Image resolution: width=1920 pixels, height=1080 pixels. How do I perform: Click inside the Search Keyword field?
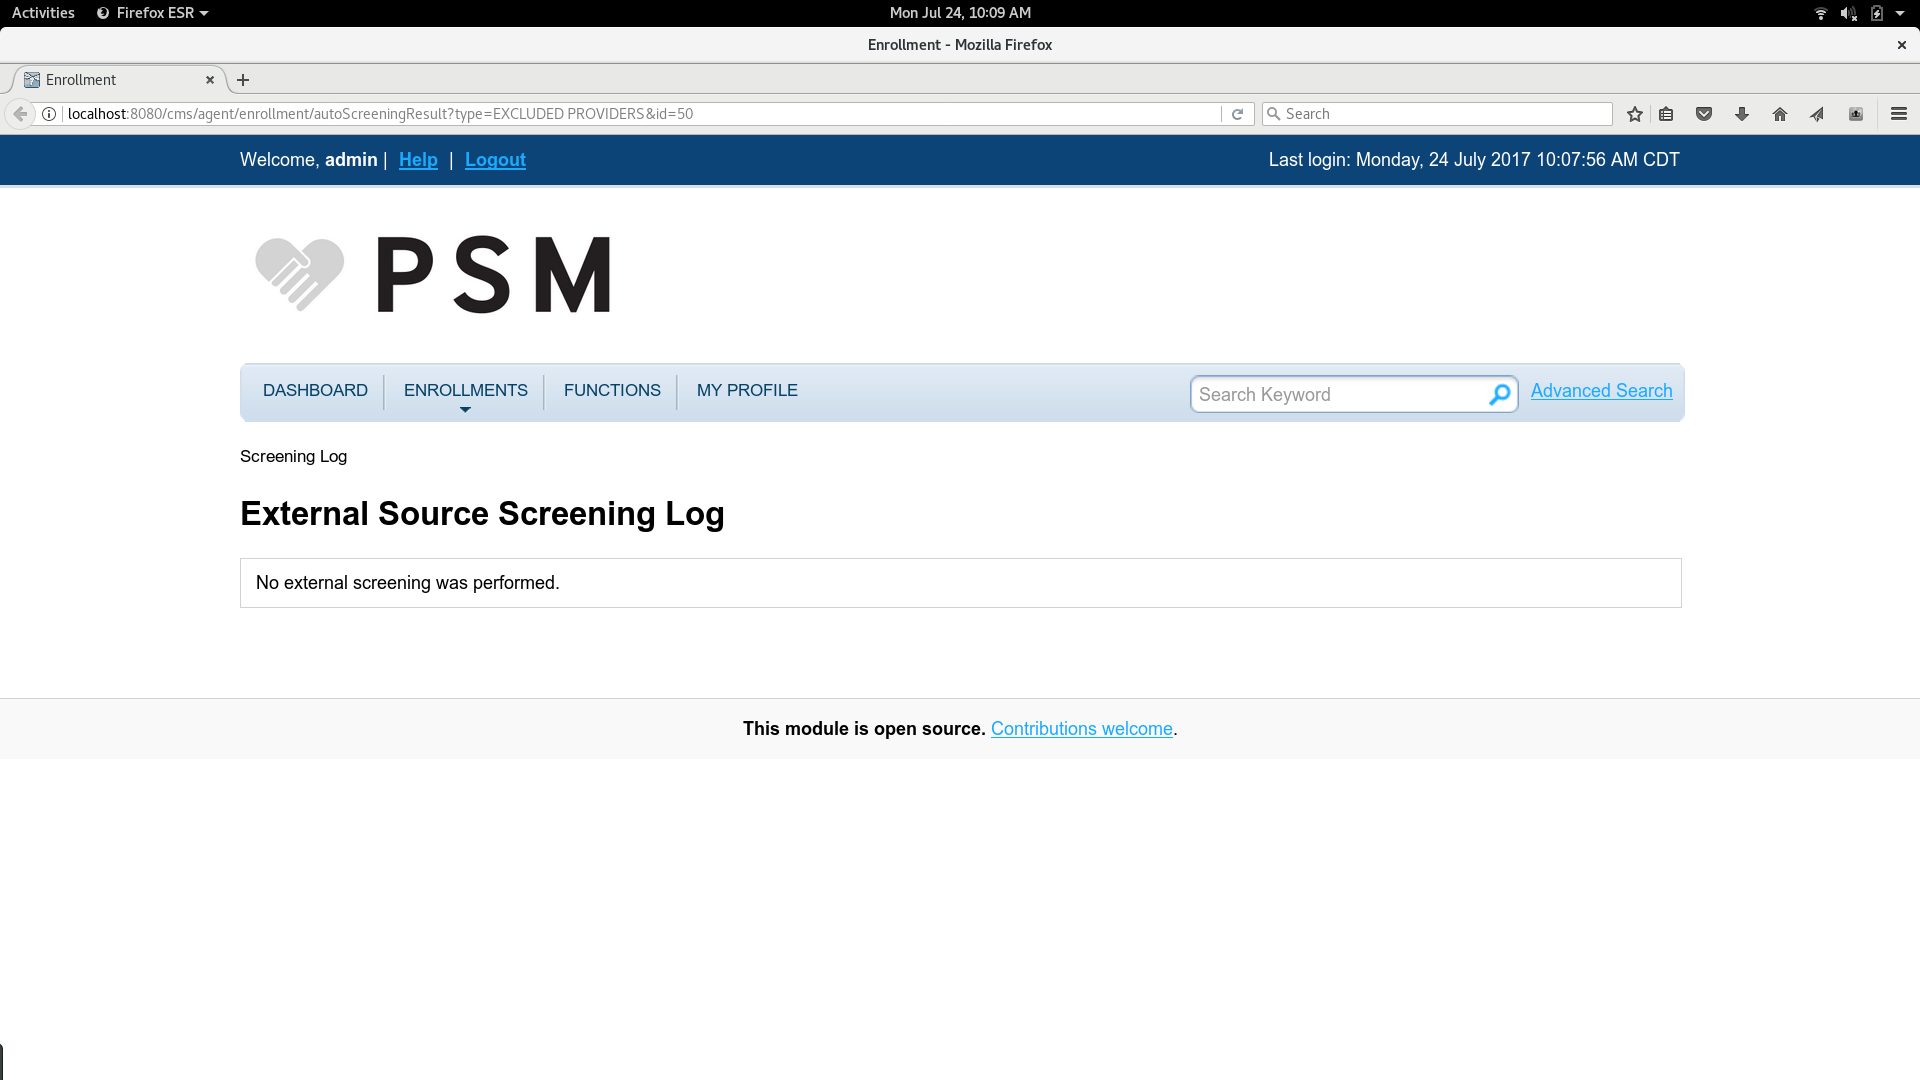click(x=1330, y=394)
